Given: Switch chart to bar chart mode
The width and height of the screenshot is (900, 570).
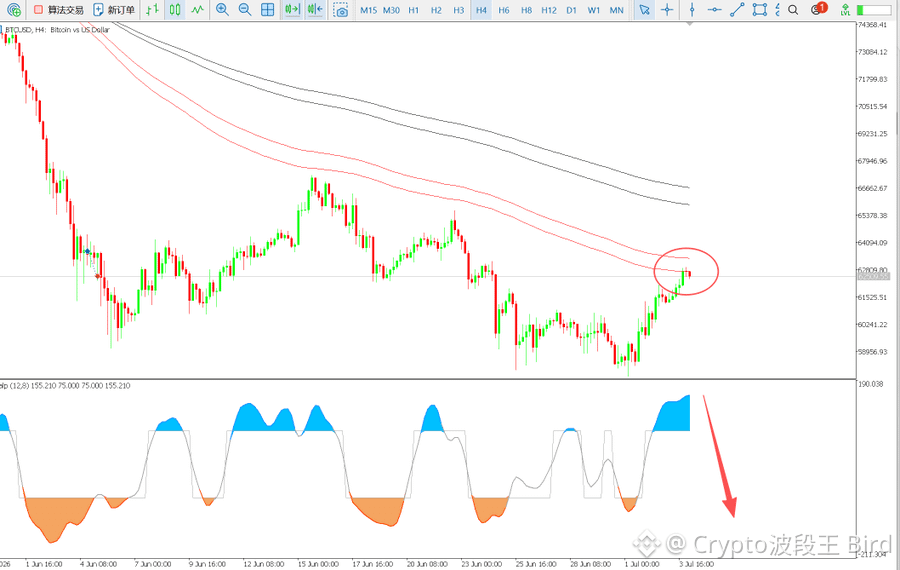Looking at the screenshot, I should 152,10.
